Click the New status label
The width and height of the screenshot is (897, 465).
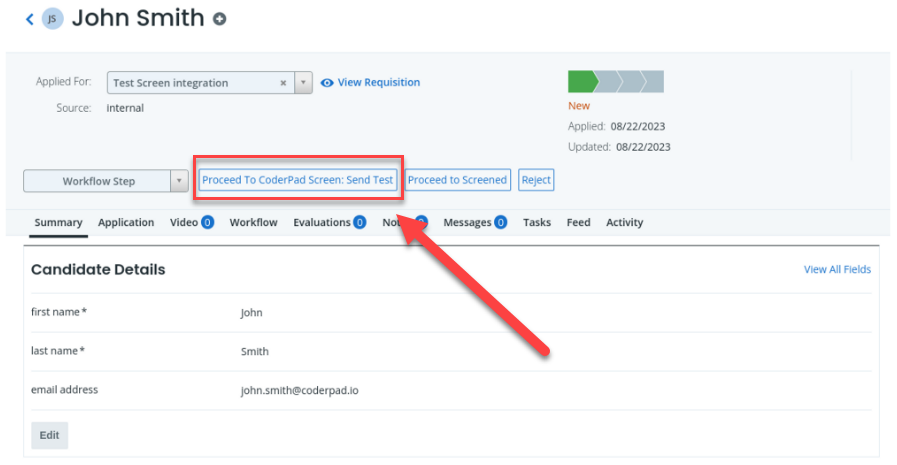pos(578,106)
